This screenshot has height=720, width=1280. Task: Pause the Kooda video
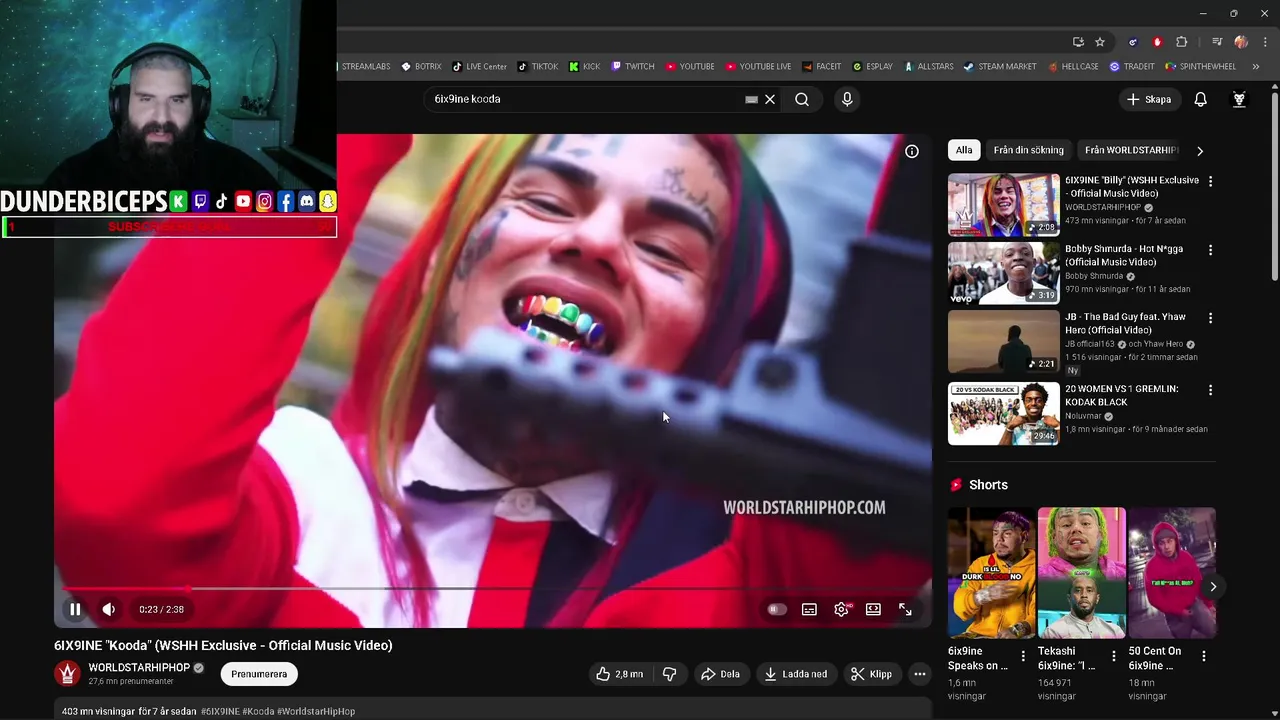tap(75, 609)
